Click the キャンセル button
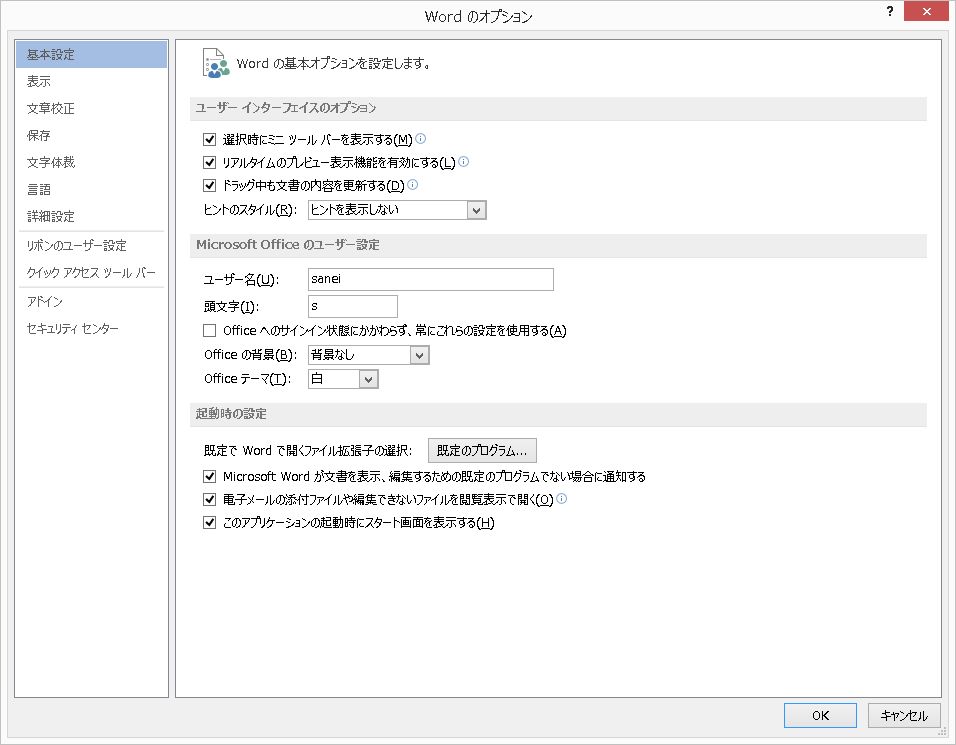Viewport: 956px width, 745px height. point(904,715)
